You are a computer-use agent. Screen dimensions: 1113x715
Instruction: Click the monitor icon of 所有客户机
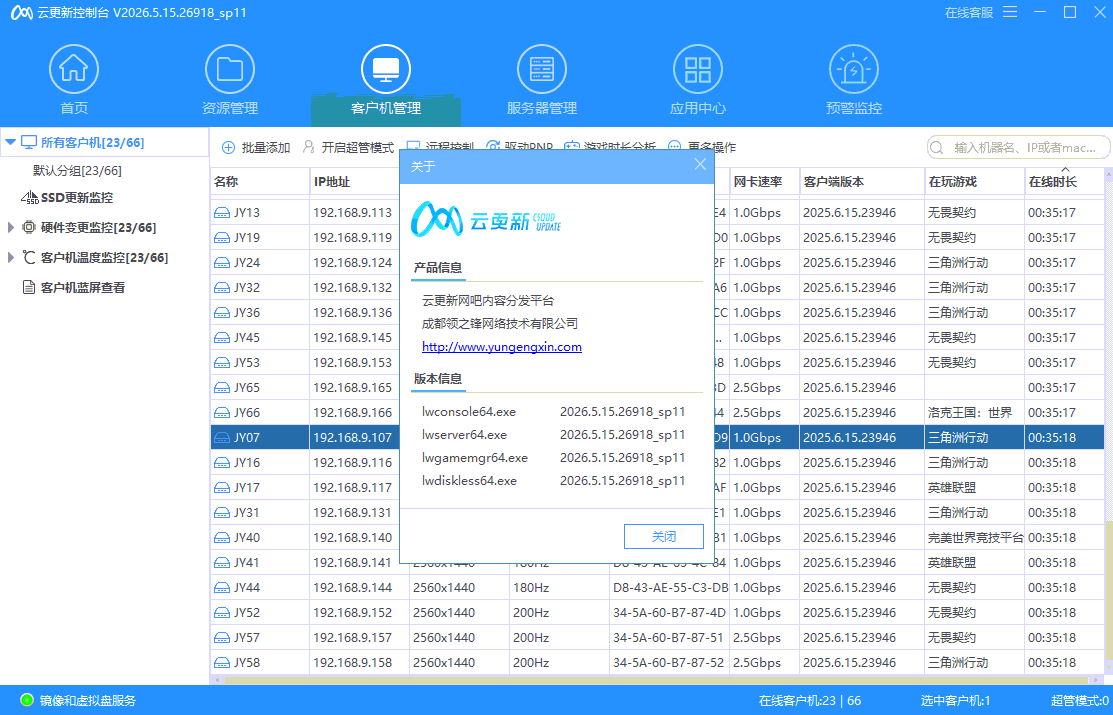[29, 142]
